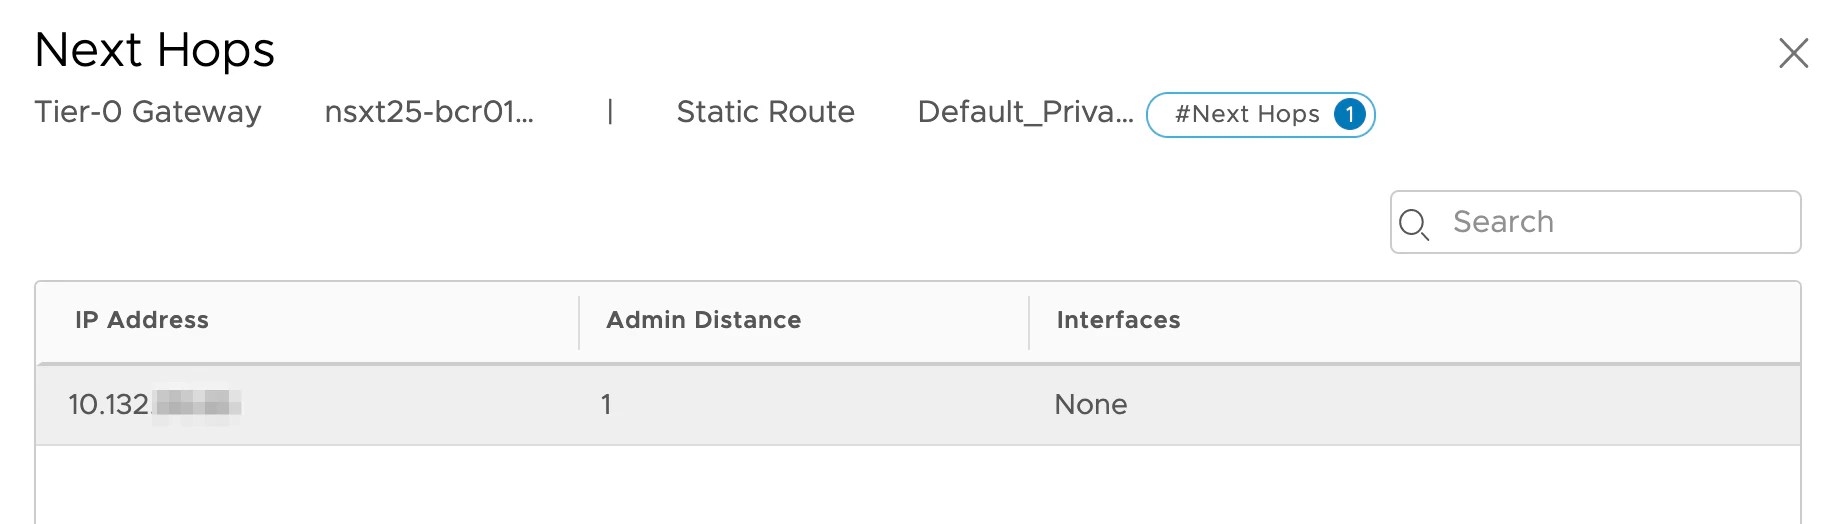The height and width of the screenshot is (524, 1846).
Task: Close the Next Hops dialog
Action: (x=1793, y=53)
